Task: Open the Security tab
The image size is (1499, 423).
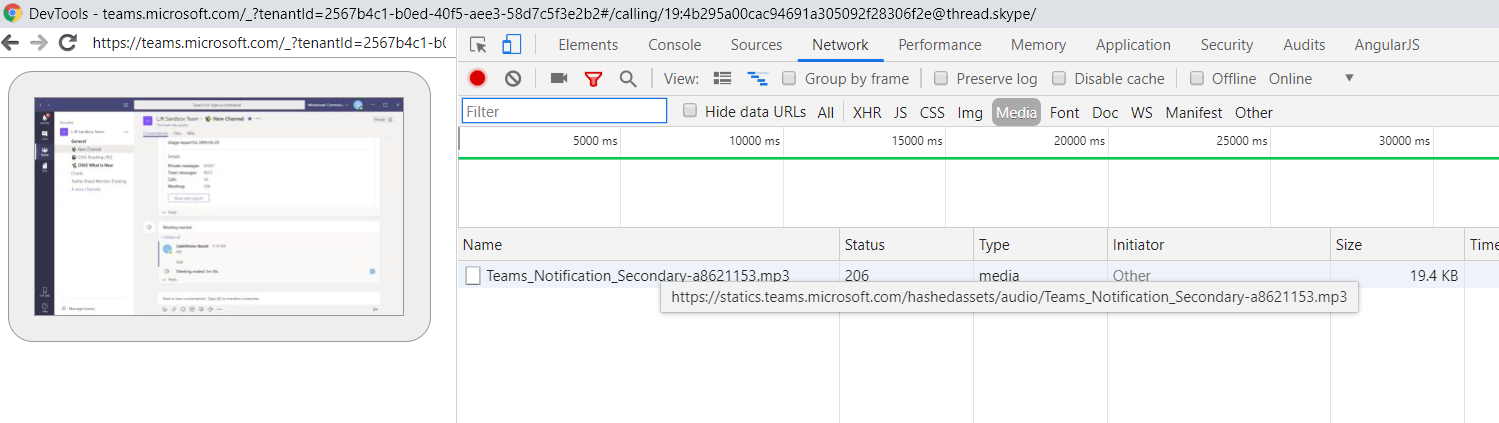Action: [x=1227, y=45]
